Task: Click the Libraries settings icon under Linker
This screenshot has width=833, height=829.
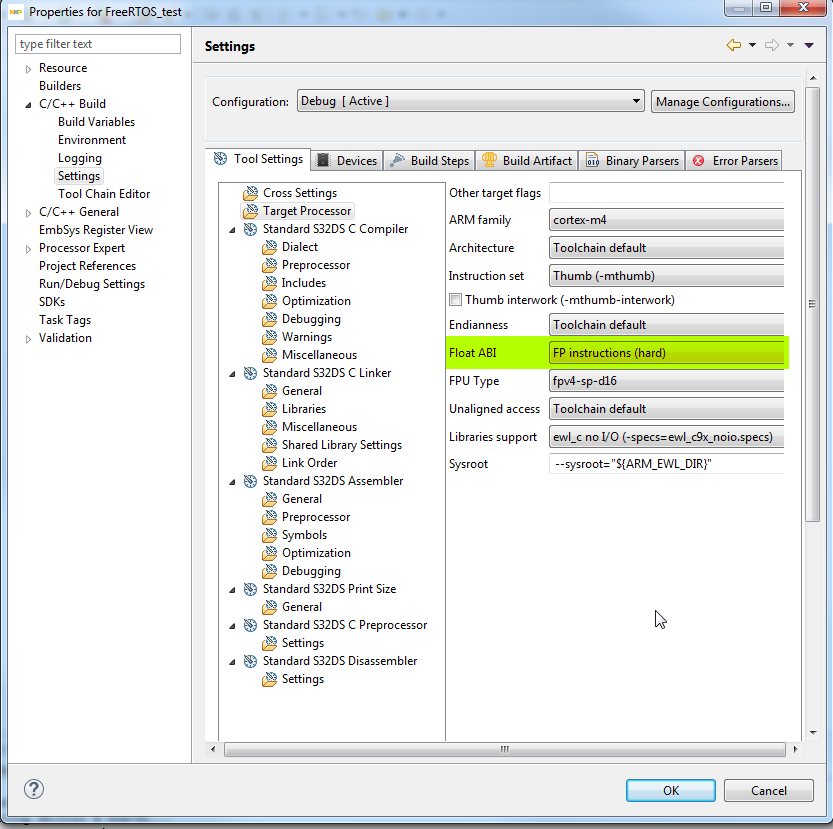Action: click(x=269, y=409)
